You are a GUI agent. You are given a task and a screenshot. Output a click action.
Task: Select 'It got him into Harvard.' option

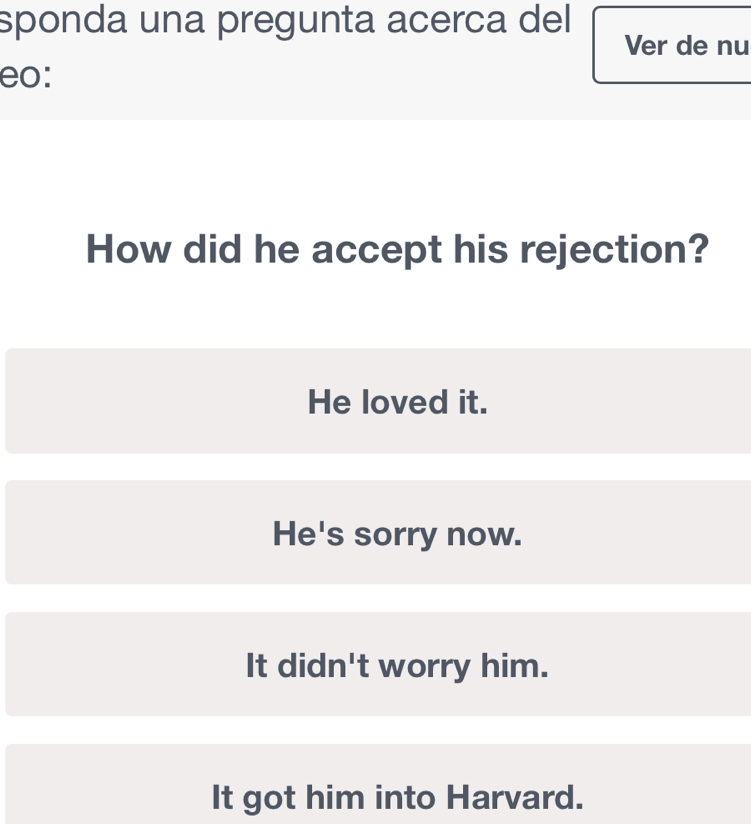[397, 796]
